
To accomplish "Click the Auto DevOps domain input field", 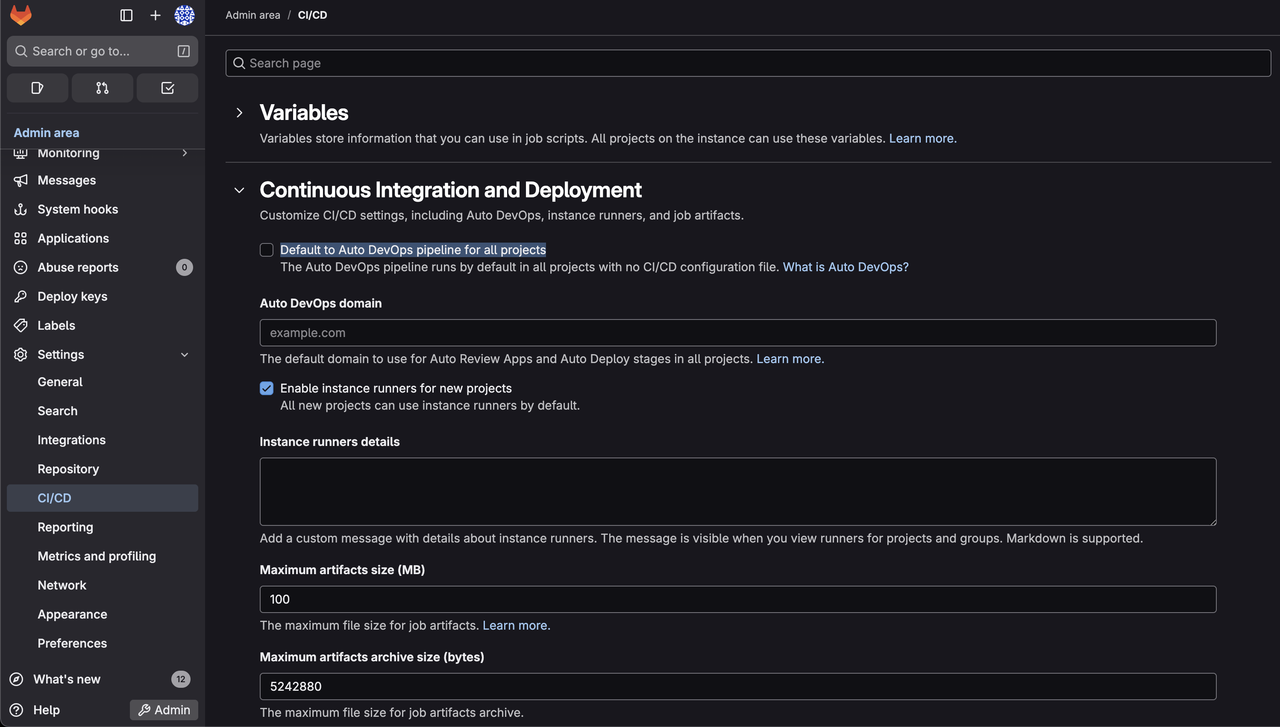I will tap(737, 333).
